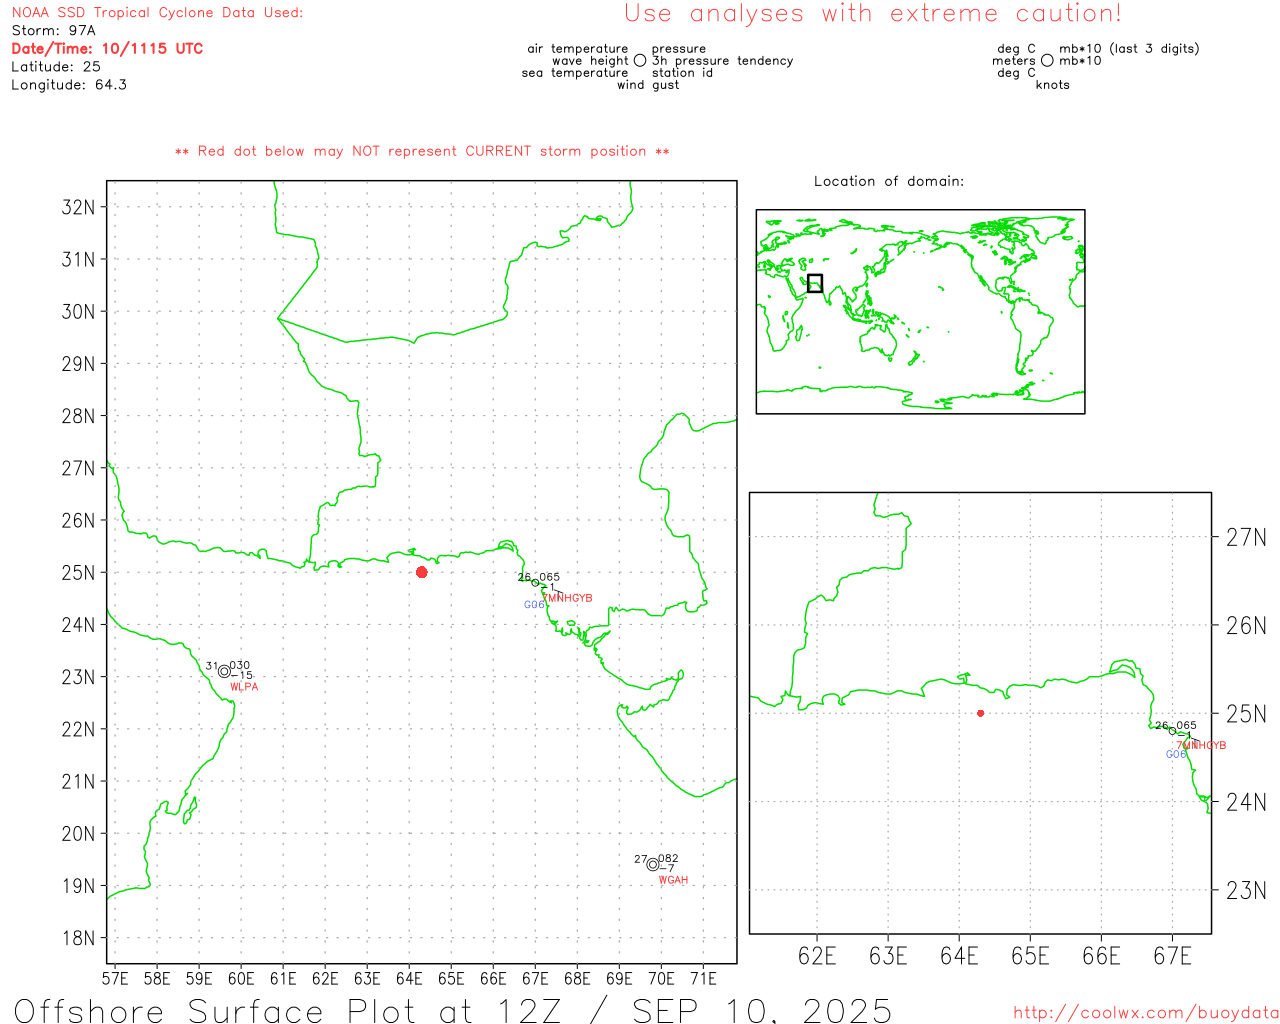1280x1024 pixels.
Task: Click the red WLPA station ID label
Action: 244,687
